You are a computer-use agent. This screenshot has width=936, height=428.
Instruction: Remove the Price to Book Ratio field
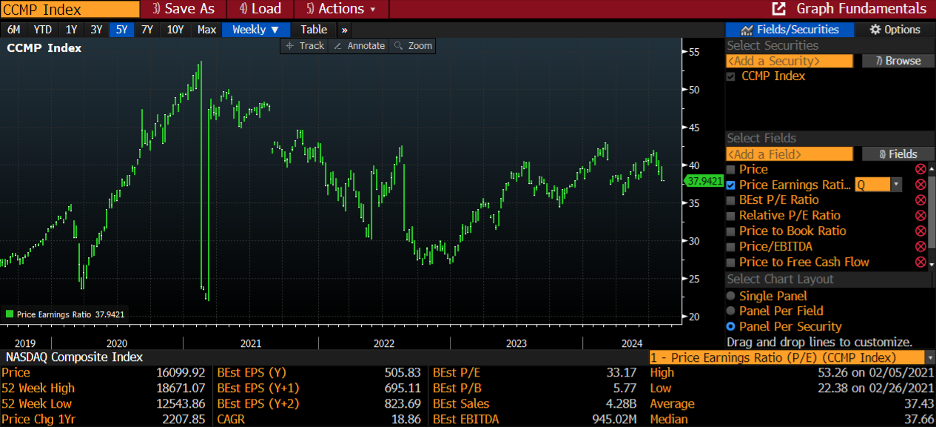[x=920, y=231]
